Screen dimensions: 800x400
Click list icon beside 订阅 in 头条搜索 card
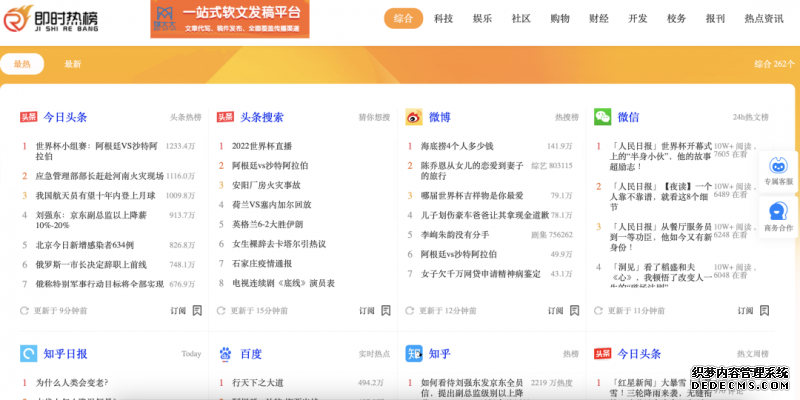click(x=386, y=310)
